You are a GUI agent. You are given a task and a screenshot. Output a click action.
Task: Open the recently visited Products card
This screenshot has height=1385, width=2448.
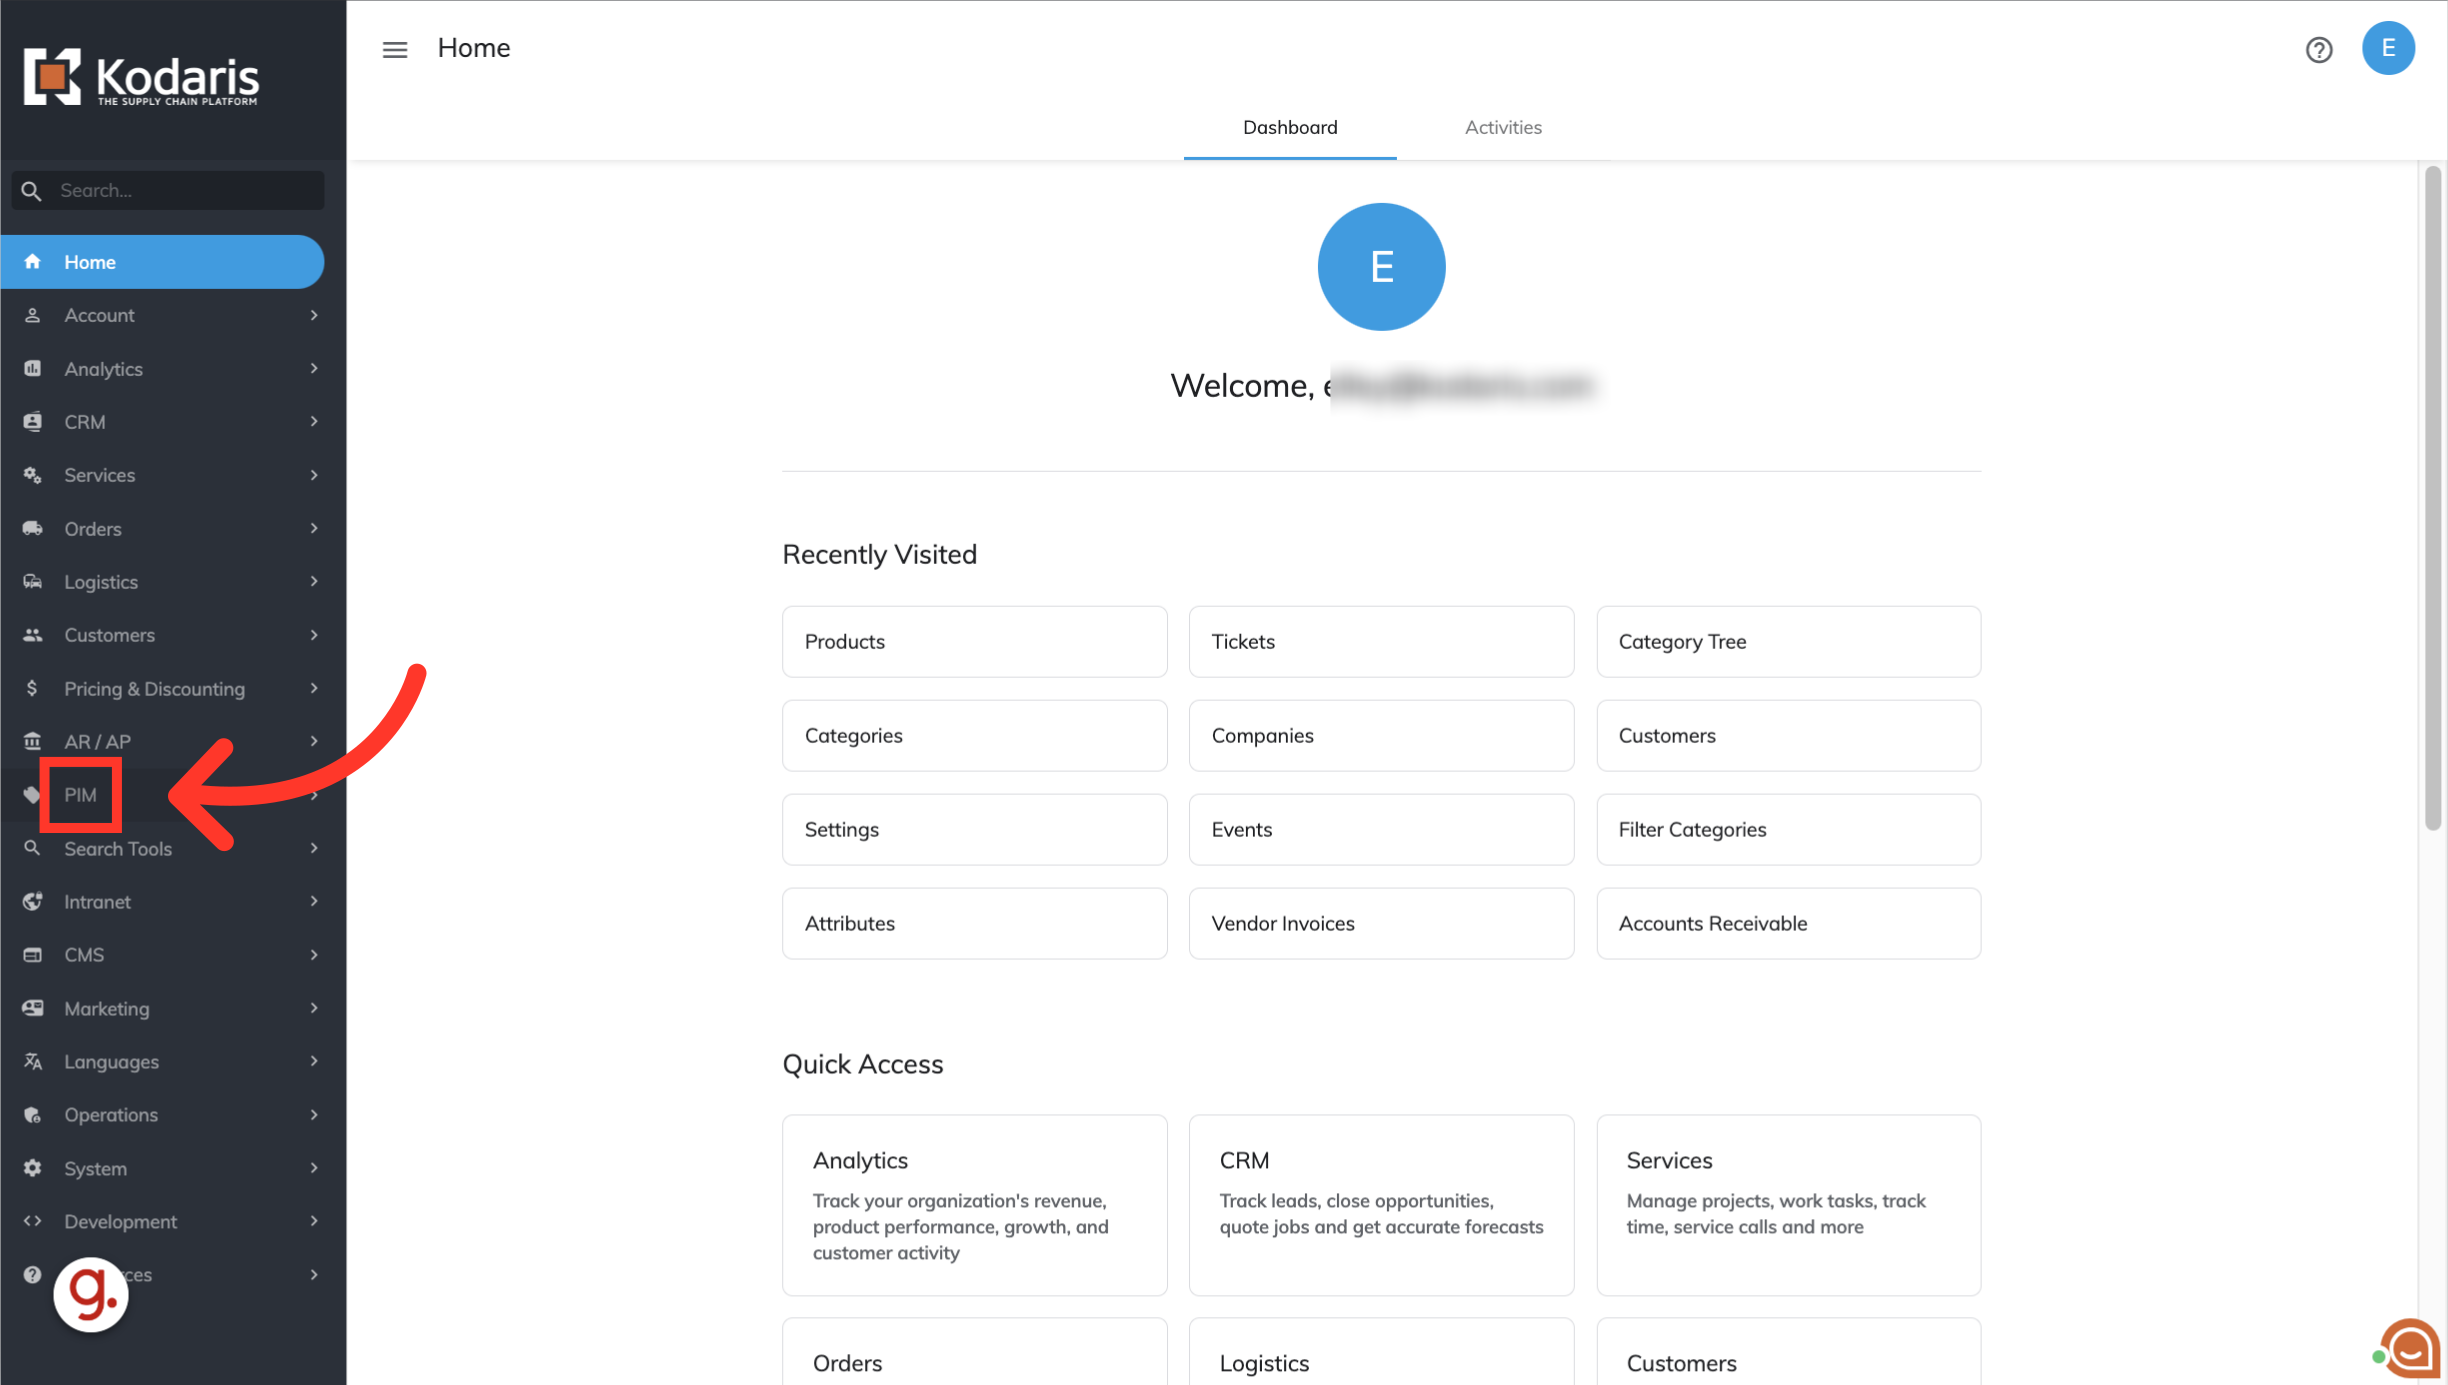pos(974,641)
